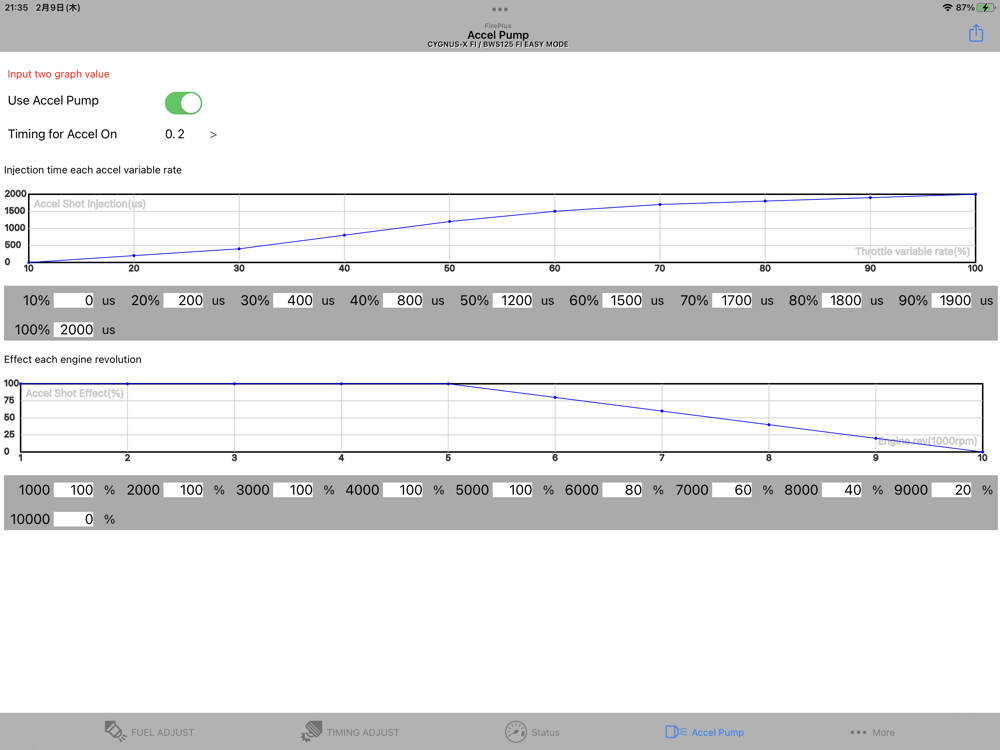The width and height of the screenshot is (1000, 750).
Task: Edit the 7000 rpm effect field
Action: [x=732, y=490]
